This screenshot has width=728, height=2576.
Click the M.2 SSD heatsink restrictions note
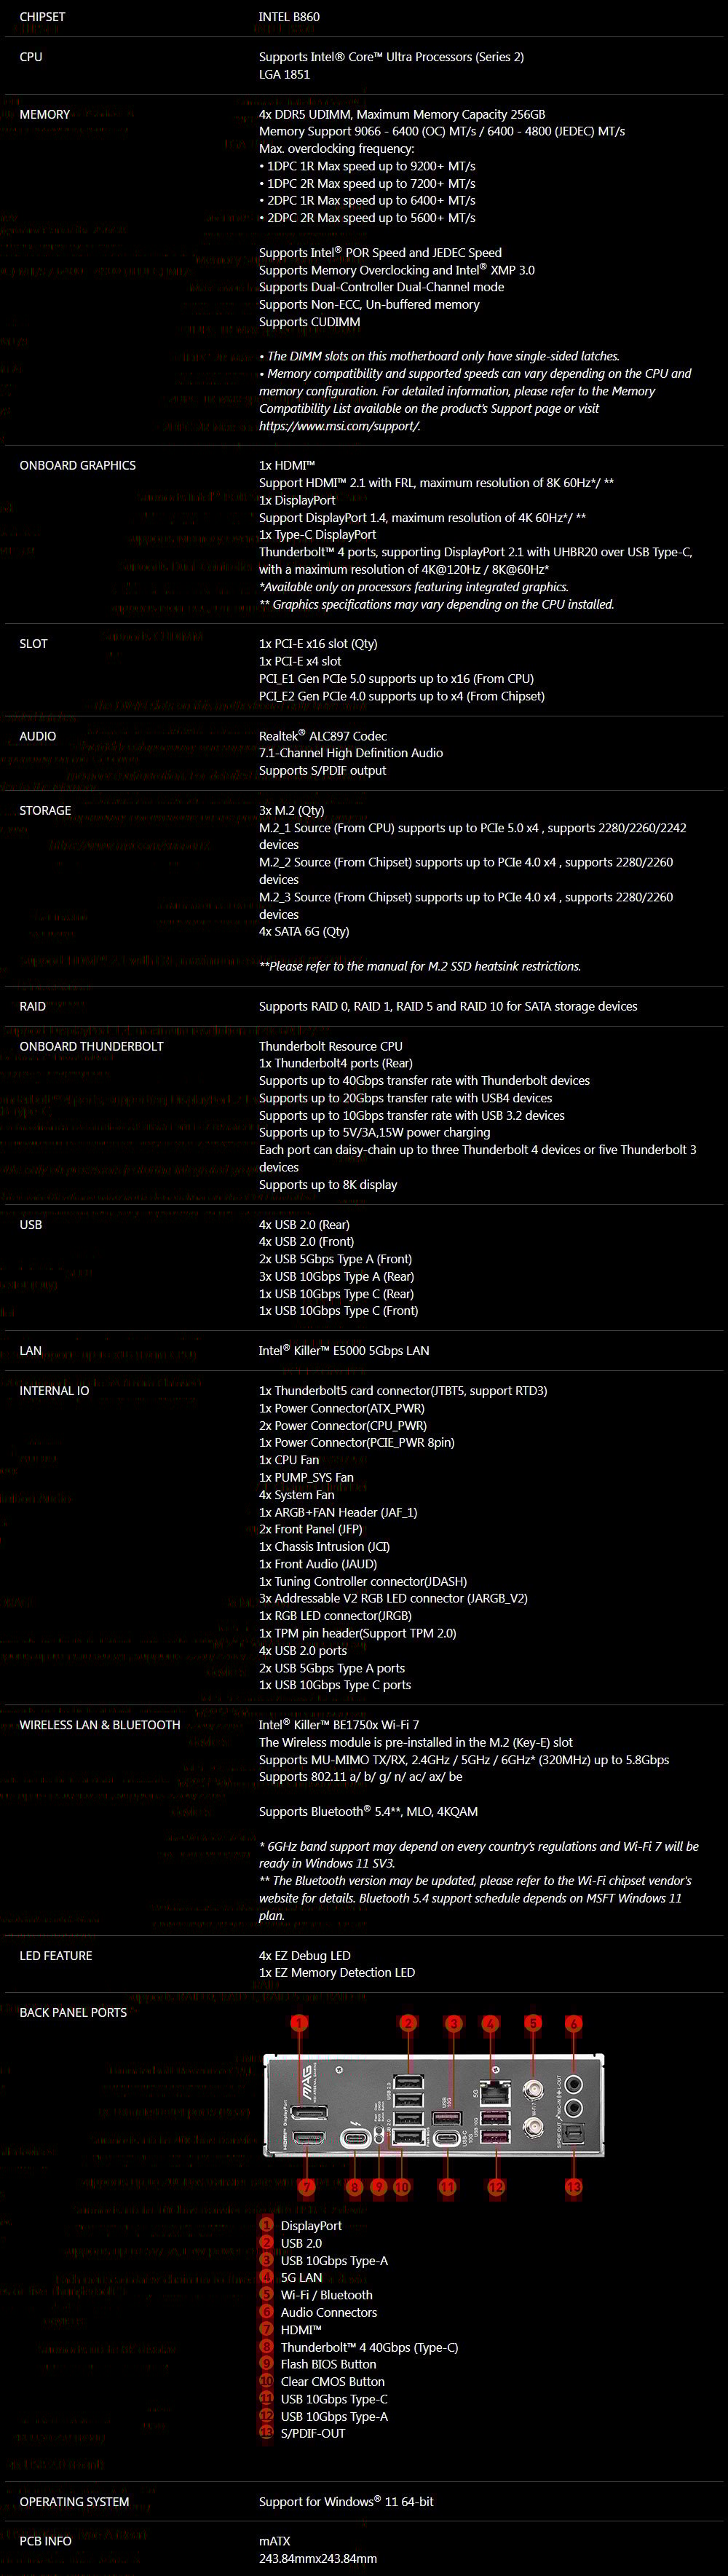pos(420,967)
